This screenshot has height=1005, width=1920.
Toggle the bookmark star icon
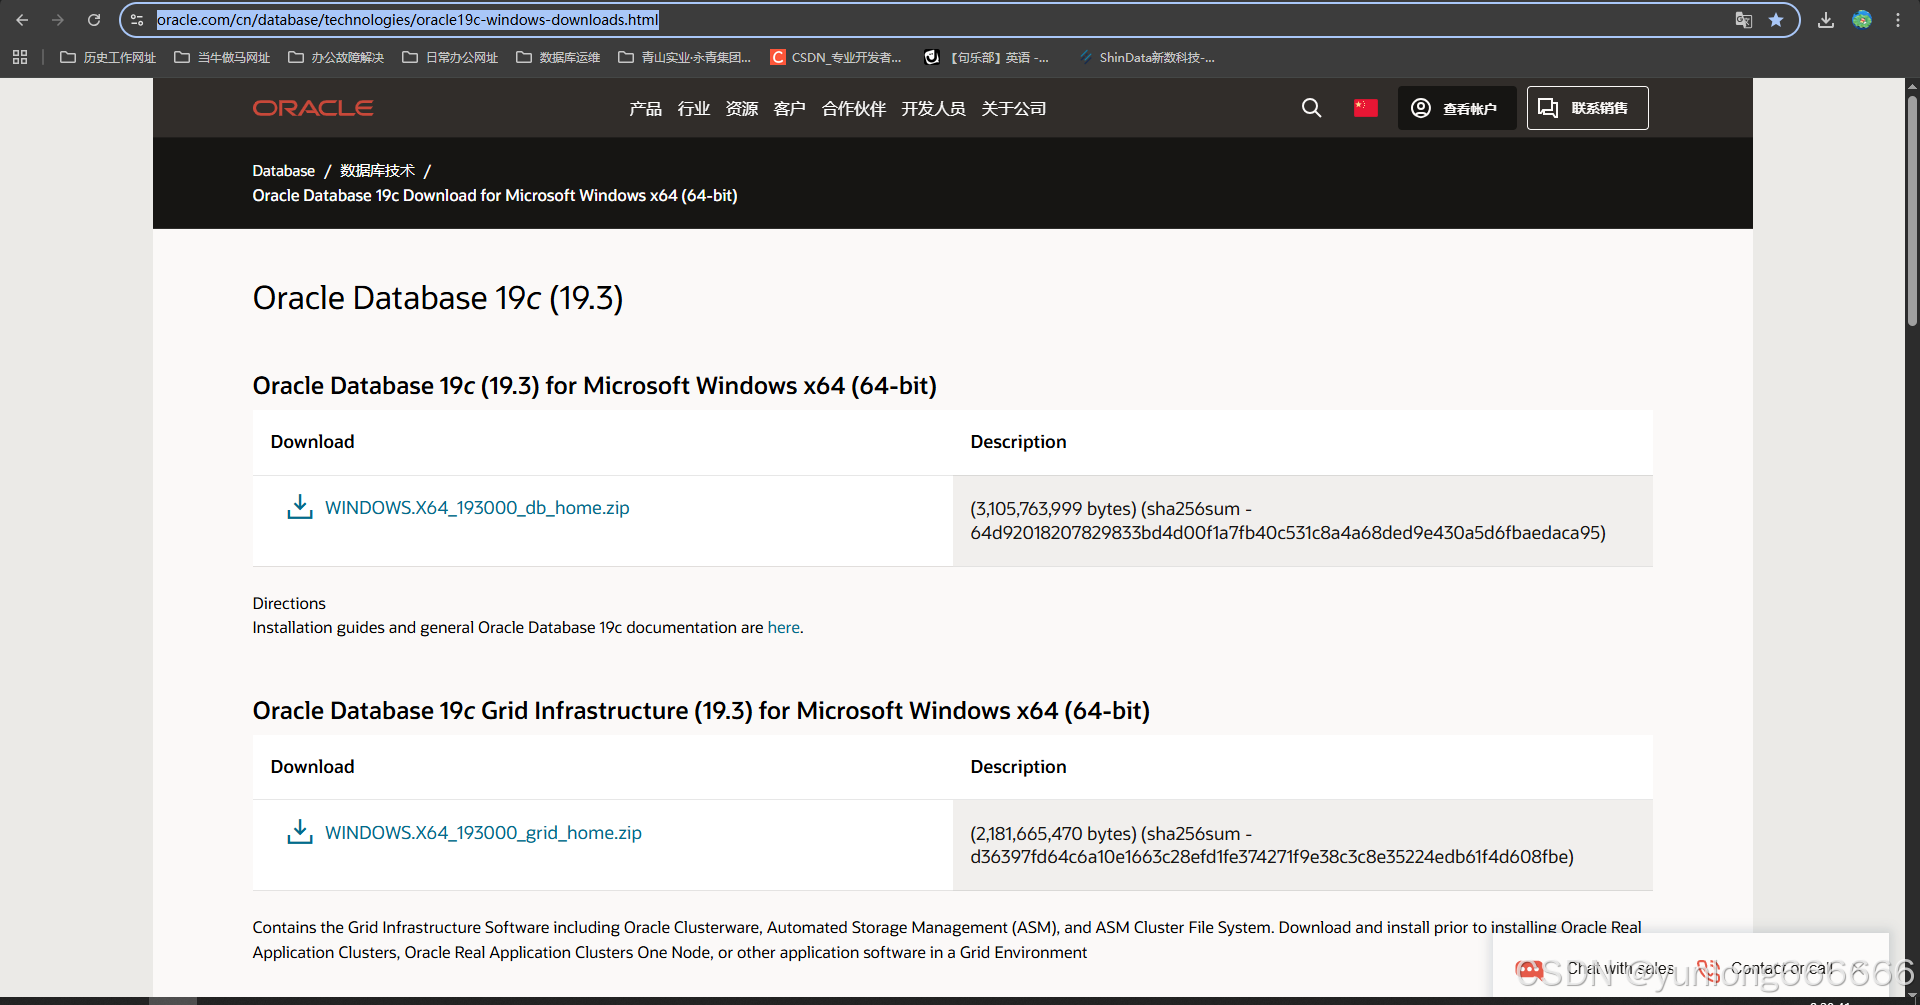pos(1776,20)
